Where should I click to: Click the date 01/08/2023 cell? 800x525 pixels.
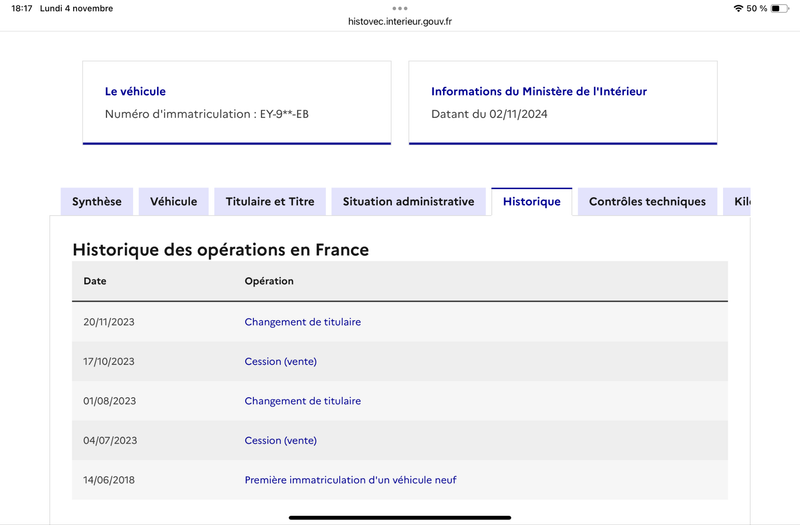pyautogui.click(x=110, y=401)
